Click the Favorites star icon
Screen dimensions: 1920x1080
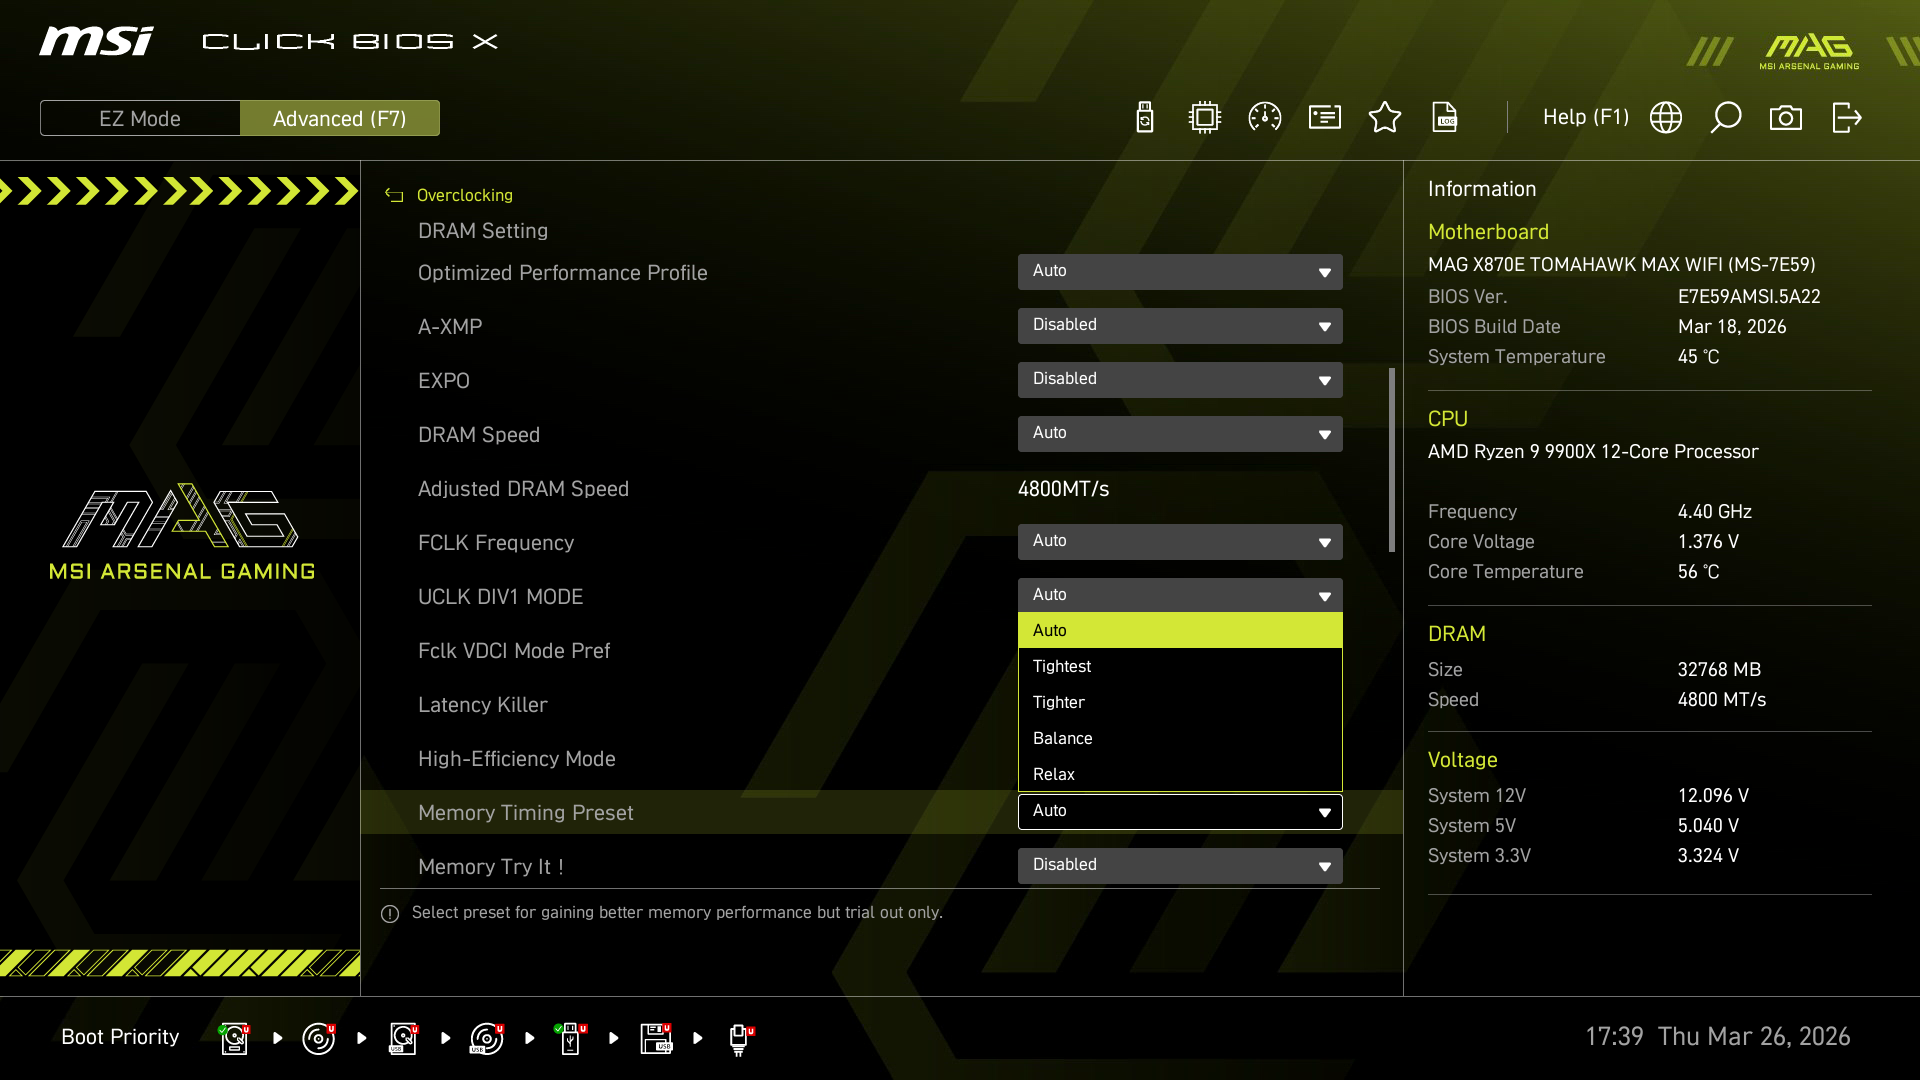pyautogui.click(x=1385, y=117)
